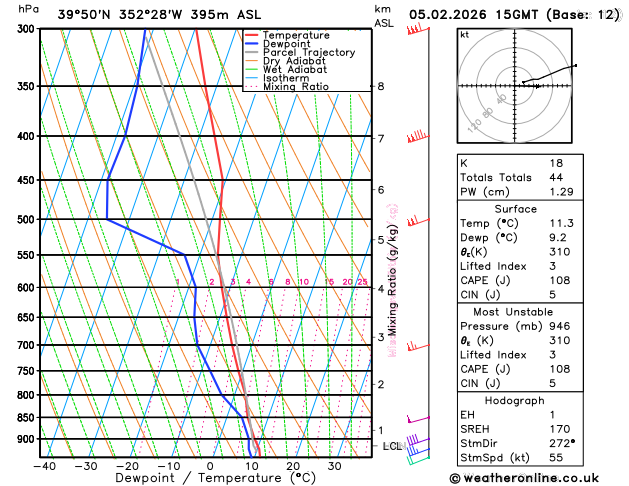Click the blue Dewpoint line swatch in legend

coord(252,44)
